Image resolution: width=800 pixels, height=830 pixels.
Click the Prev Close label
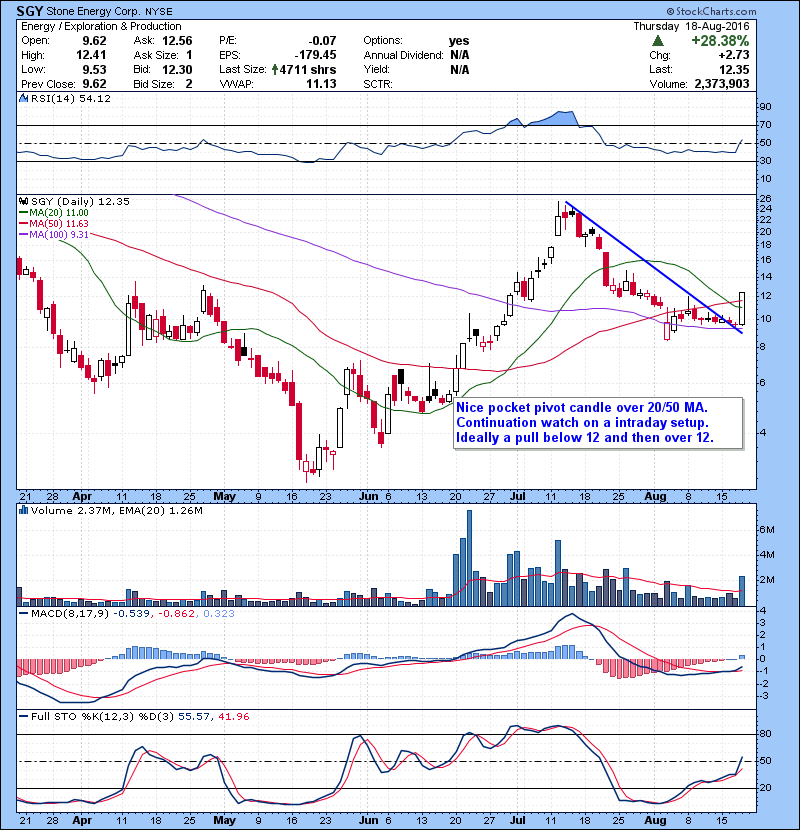[x=49, y=84]
